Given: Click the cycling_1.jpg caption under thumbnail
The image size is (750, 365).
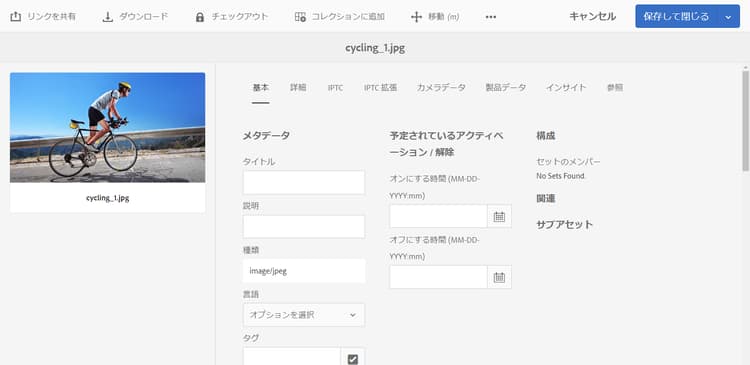Looking at the screenshot, I should coord(108,198).
